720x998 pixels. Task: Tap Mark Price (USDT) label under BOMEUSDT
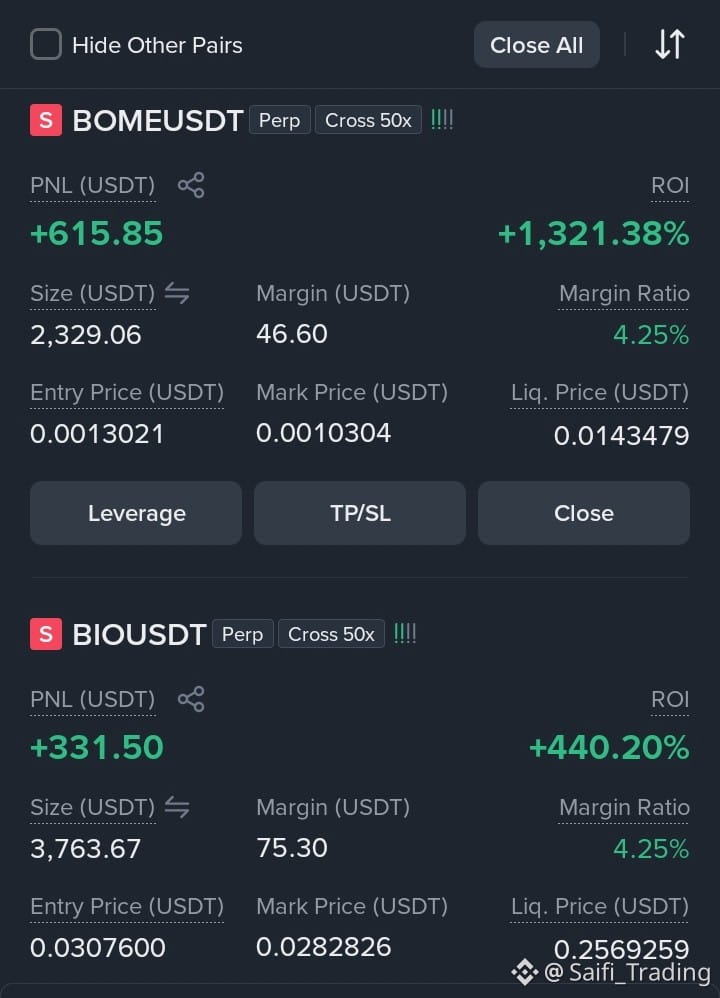352,393
